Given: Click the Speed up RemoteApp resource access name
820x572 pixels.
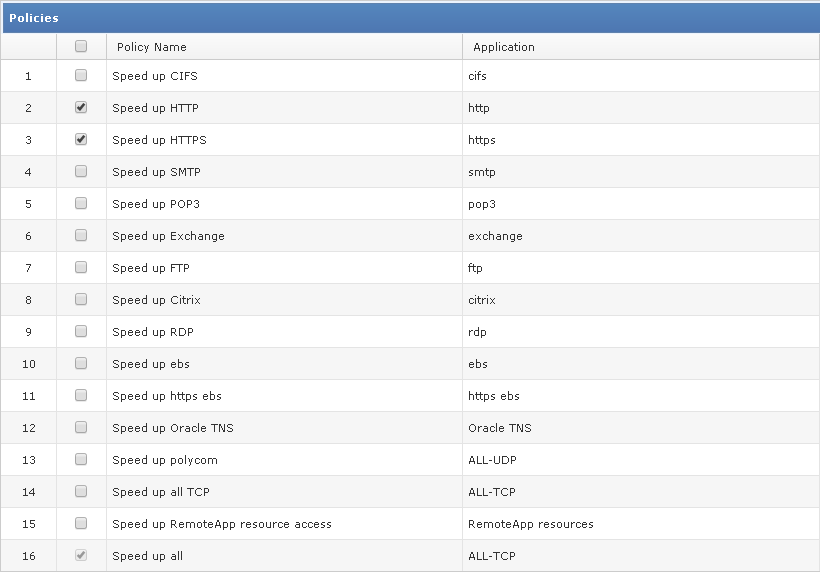Looking at the screenshot, I should [222, 524].
